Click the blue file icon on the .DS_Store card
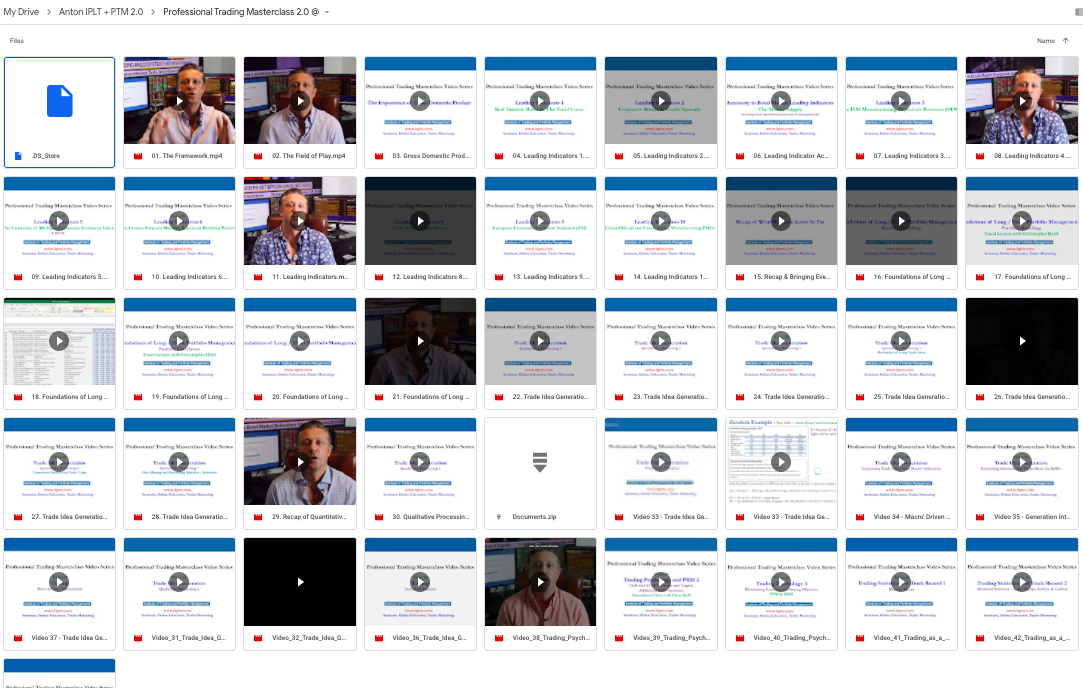The height and width of the screenshot is (688, 1083). [58, 100]
